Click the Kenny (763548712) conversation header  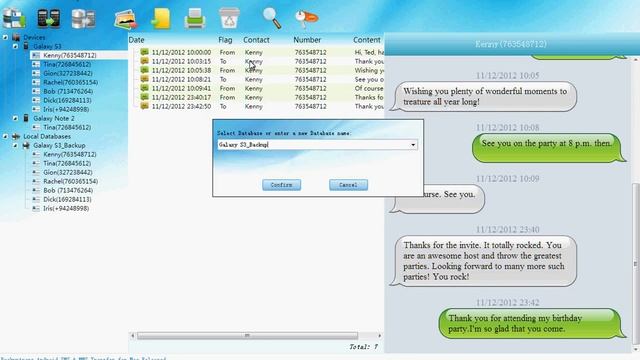(511, 44)
